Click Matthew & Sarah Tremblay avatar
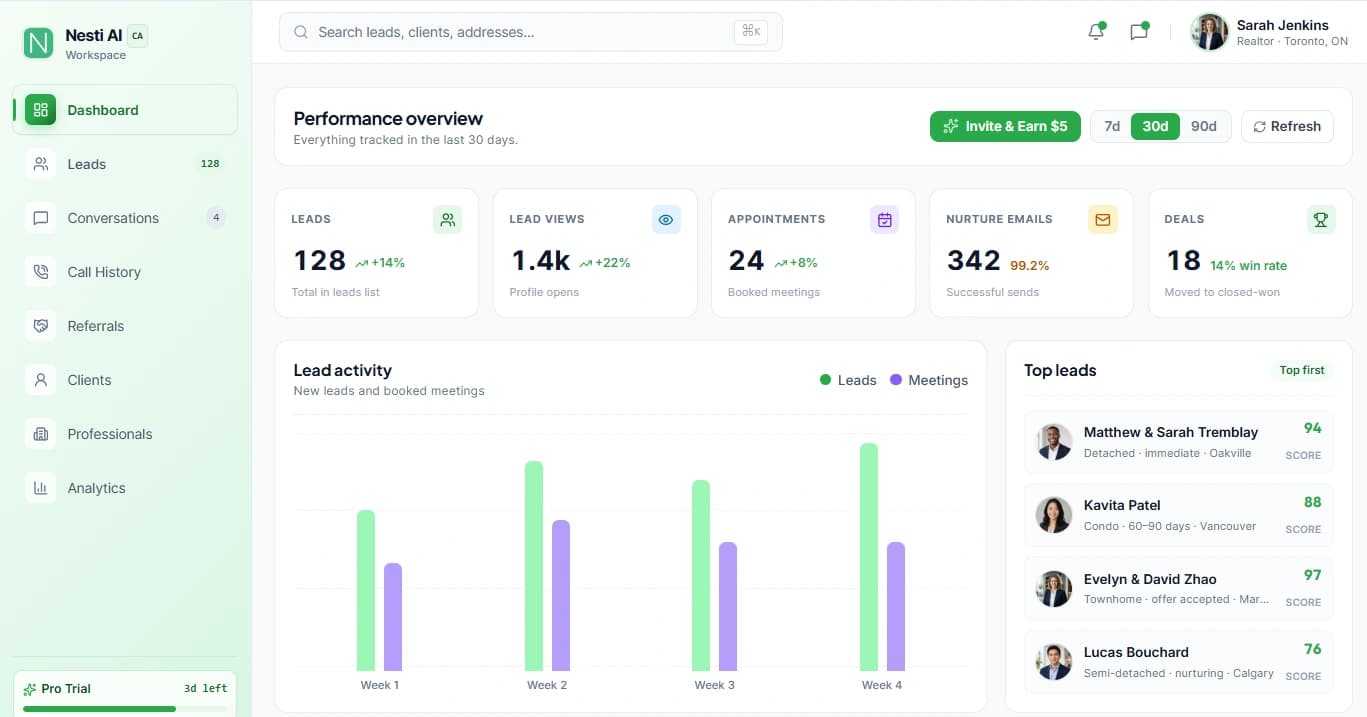This screenshot has width=1367, height=717. 1054,441
